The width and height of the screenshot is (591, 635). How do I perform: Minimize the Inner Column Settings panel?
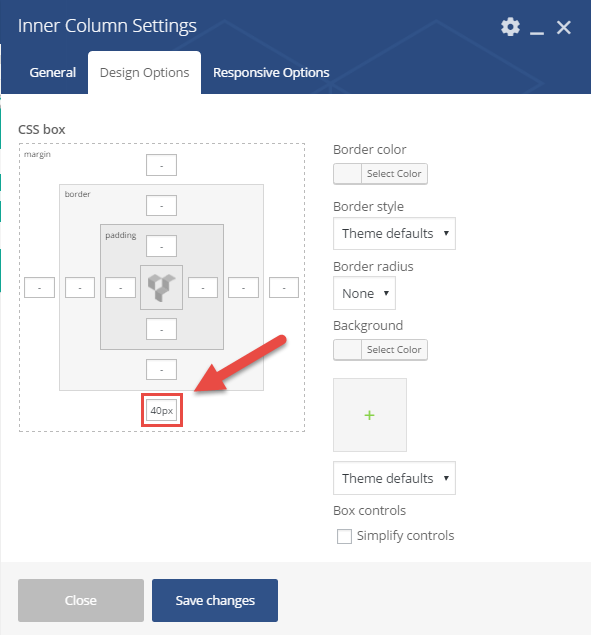click(537, 28)
